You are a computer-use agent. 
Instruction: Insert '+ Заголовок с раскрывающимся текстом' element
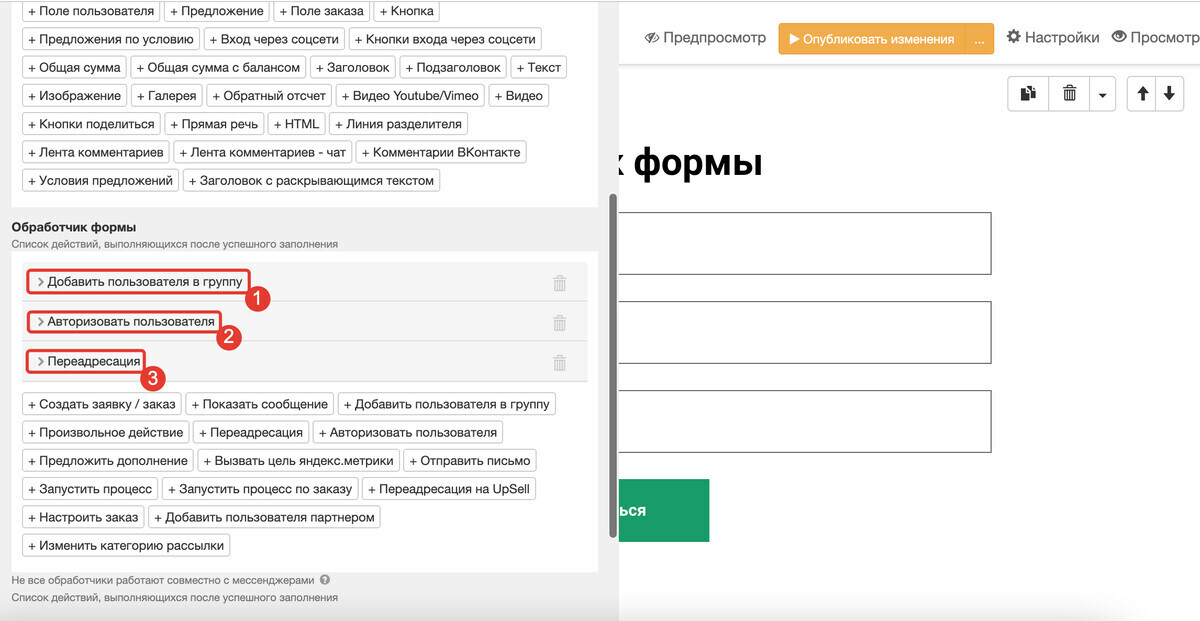(311, 181)
